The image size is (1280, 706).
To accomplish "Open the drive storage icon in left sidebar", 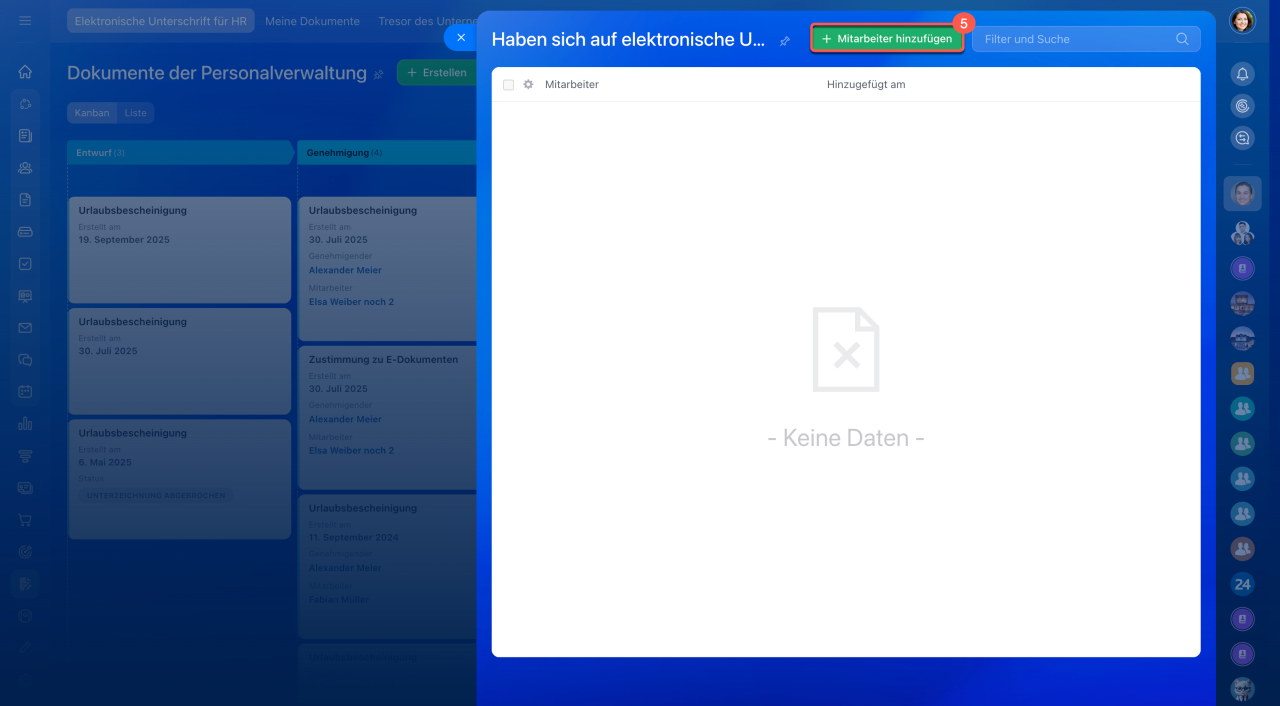I will [x=25, y=232].
